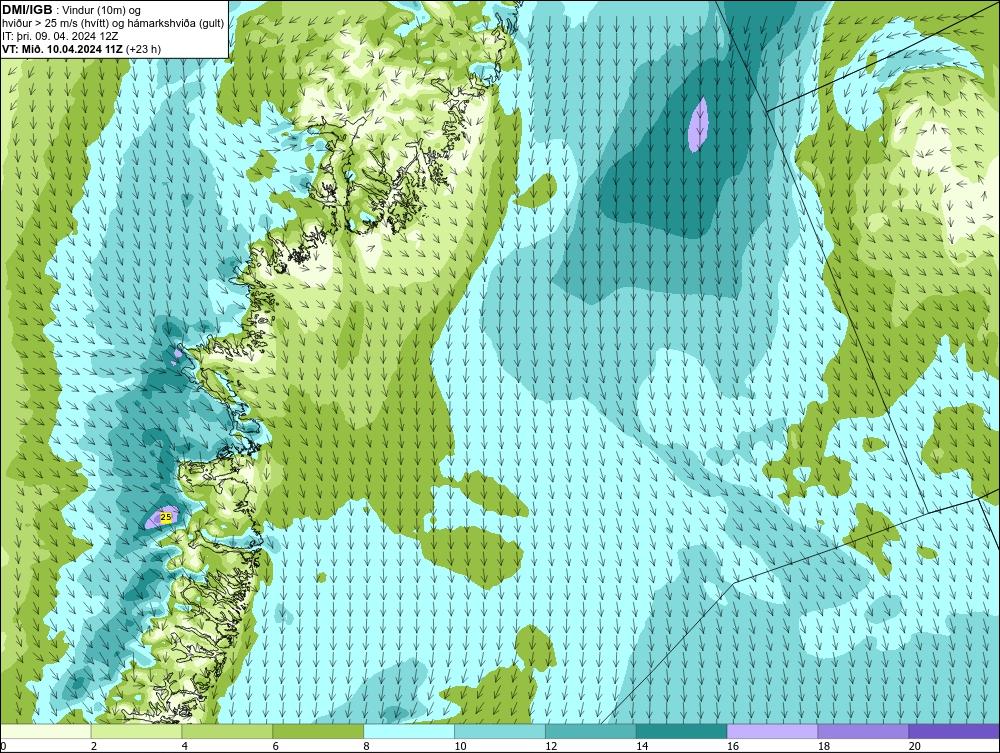Click the legend scale label 16
The height and width of the screenshot is (753, 1000).
click(733, 746)
